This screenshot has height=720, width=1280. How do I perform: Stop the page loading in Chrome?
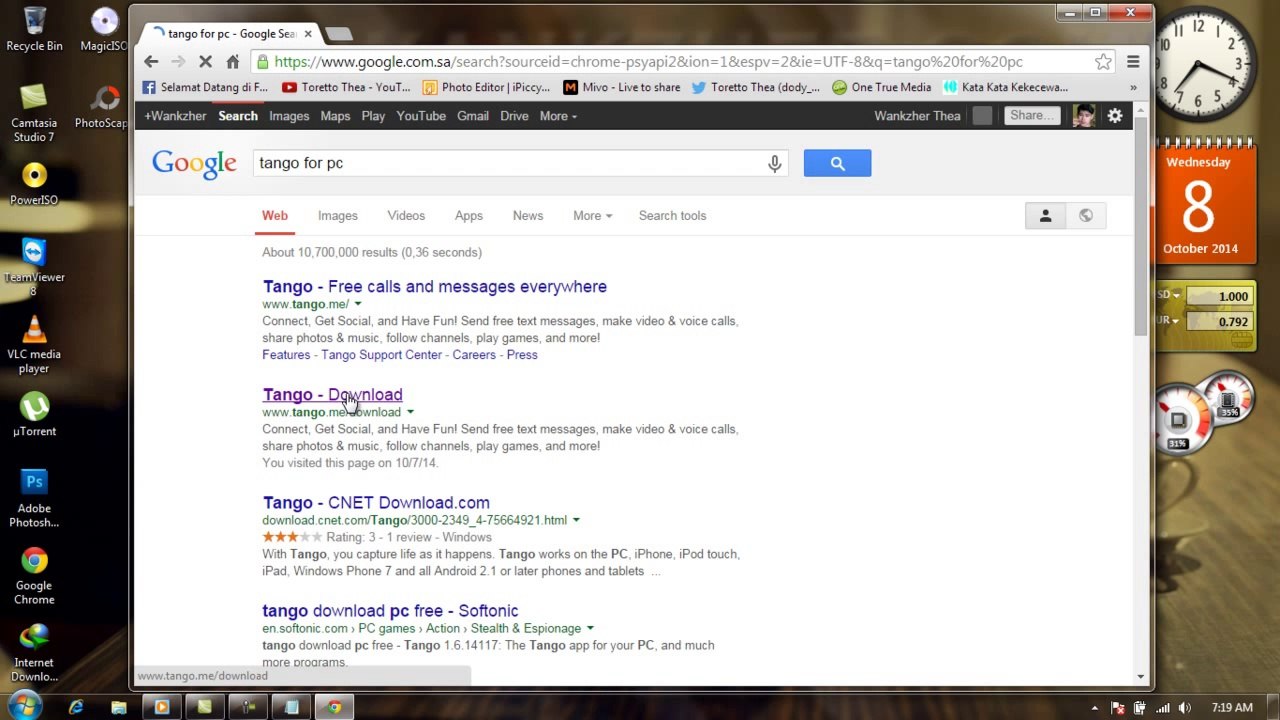205,62
